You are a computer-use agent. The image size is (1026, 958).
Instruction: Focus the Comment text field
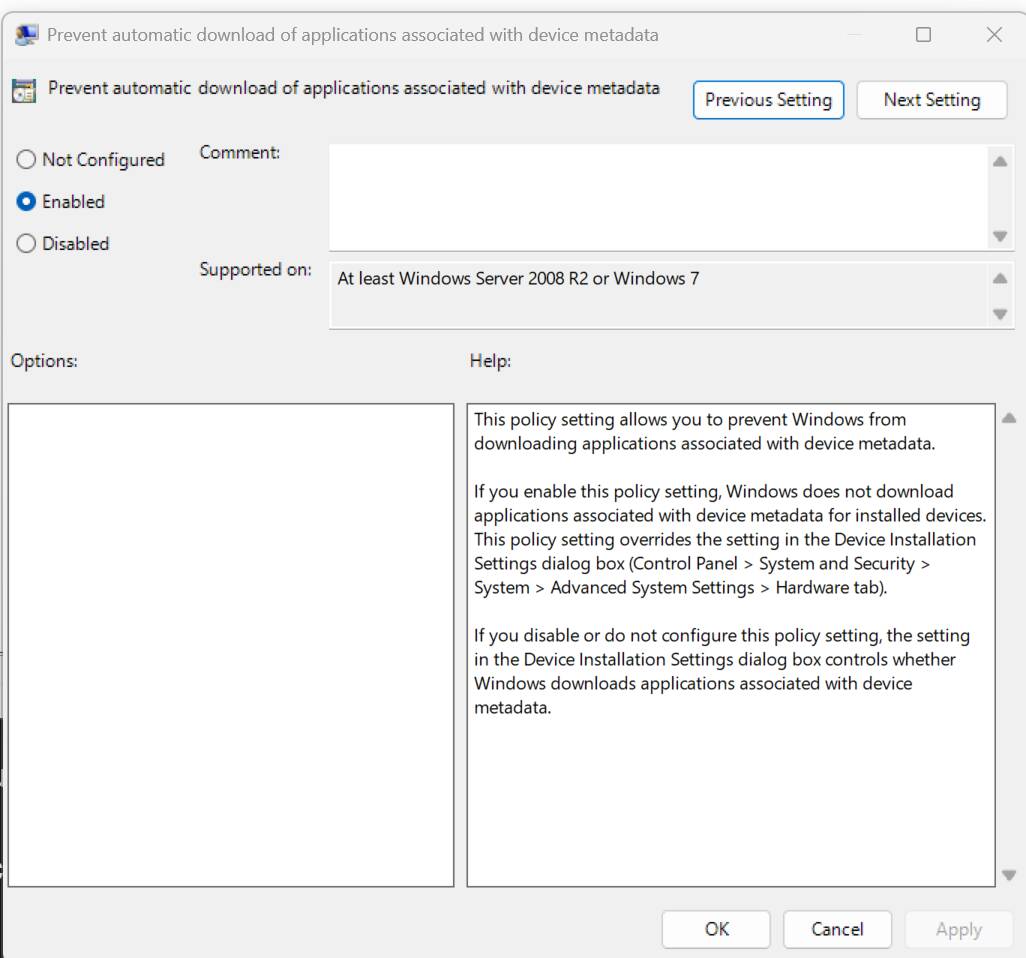click(658, 197)
